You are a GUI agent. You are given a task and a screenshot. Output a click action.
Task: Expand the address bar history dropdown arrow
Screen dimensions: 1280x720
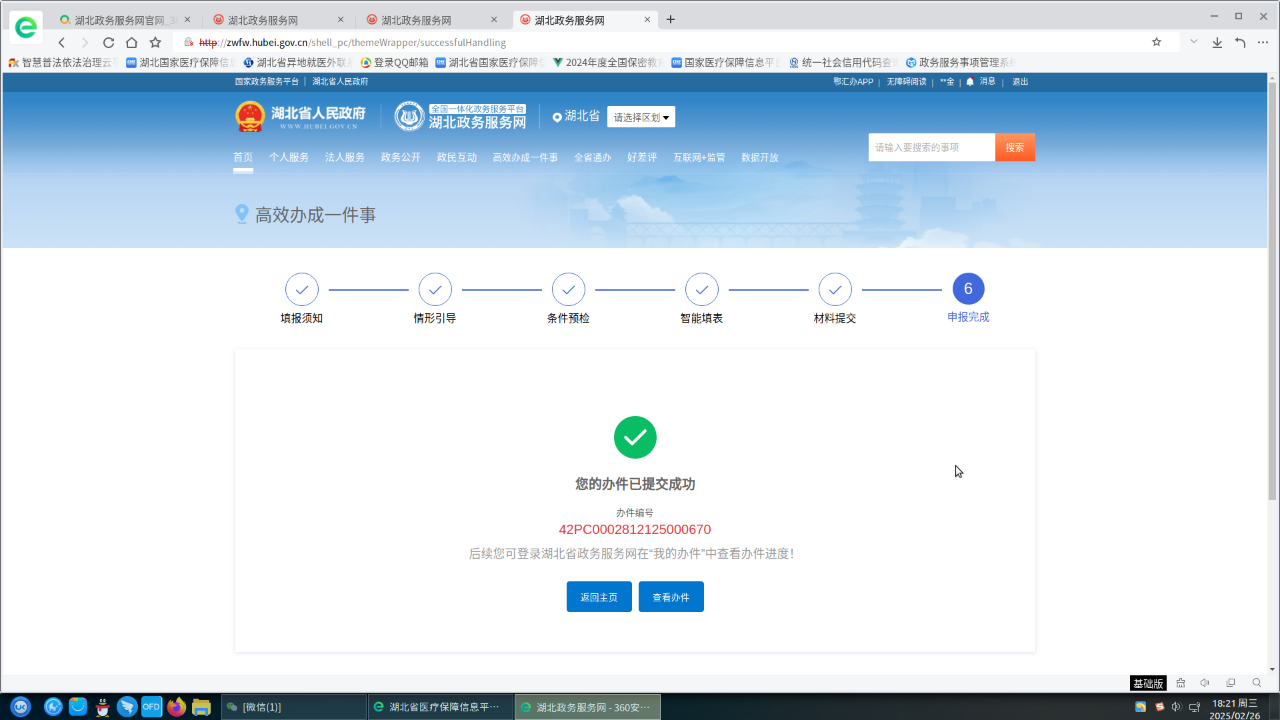pos(1193,42)
